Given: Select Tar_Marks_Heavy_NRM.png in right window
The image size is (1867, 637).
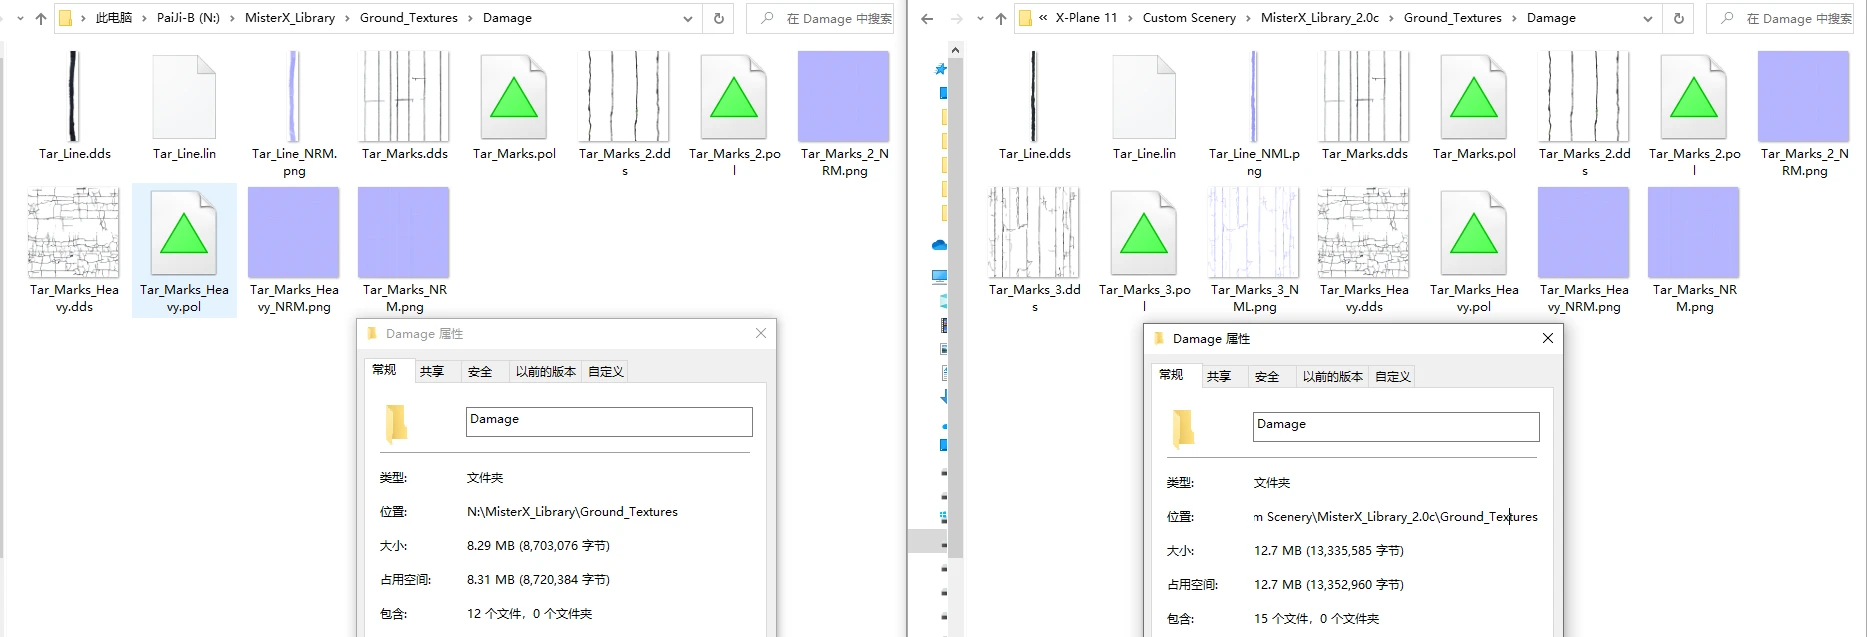Looking at the screenshot, I should (x=1584, y=250).
